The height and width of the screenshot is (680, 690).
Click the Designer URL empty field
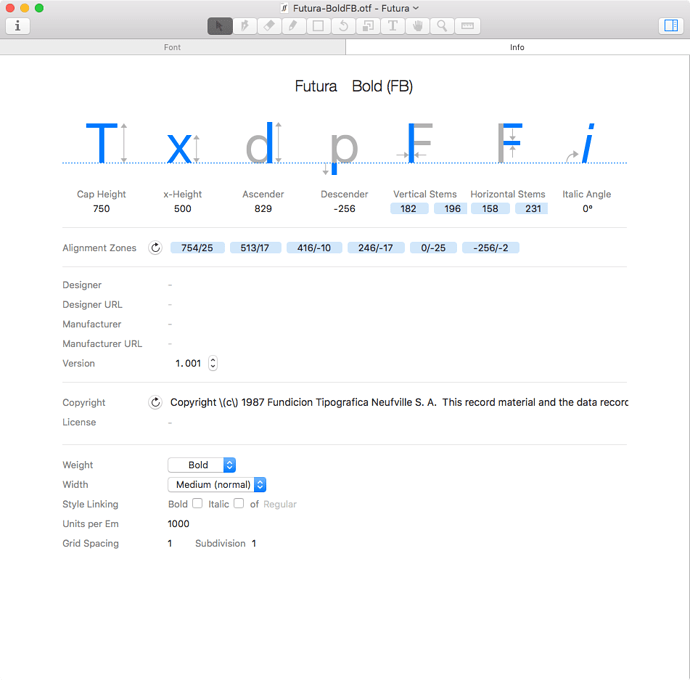point(170,305)
